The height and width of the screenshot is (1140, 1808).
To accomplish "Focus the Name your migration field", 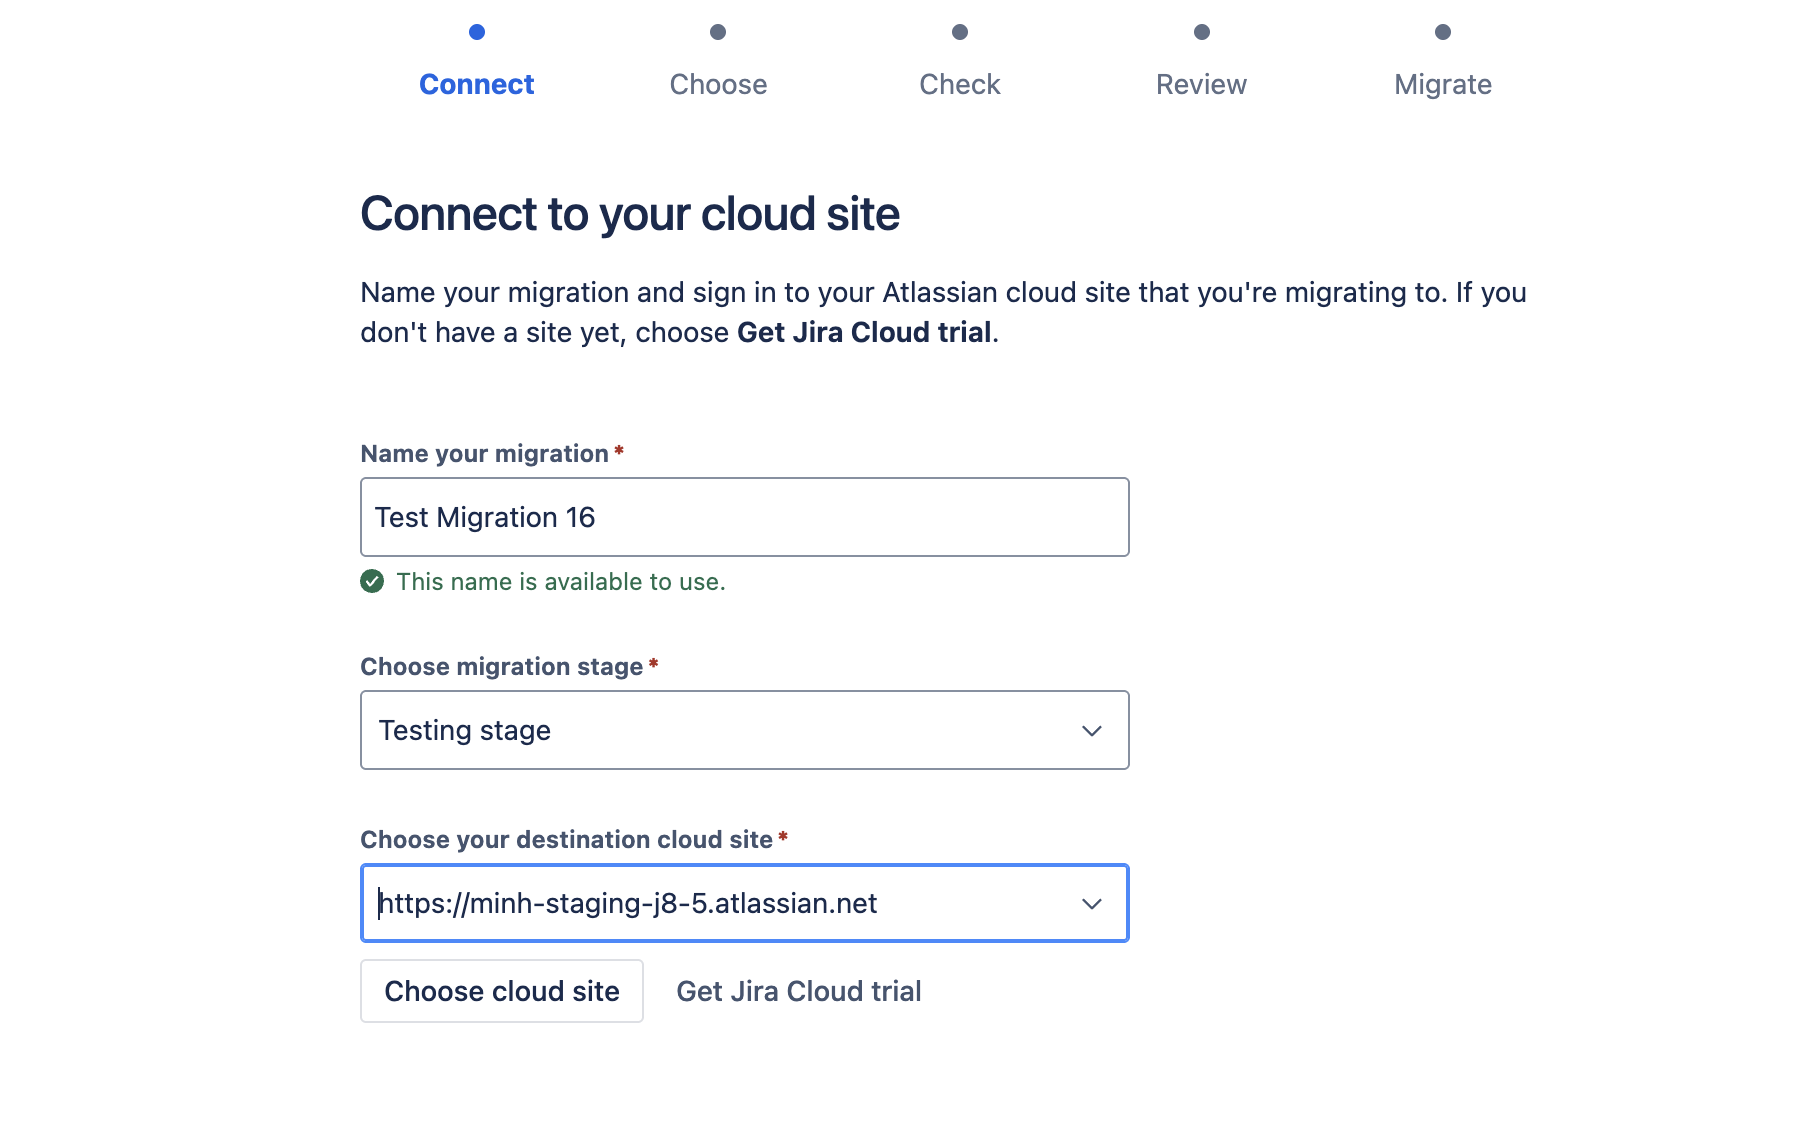I will point(745,517).
